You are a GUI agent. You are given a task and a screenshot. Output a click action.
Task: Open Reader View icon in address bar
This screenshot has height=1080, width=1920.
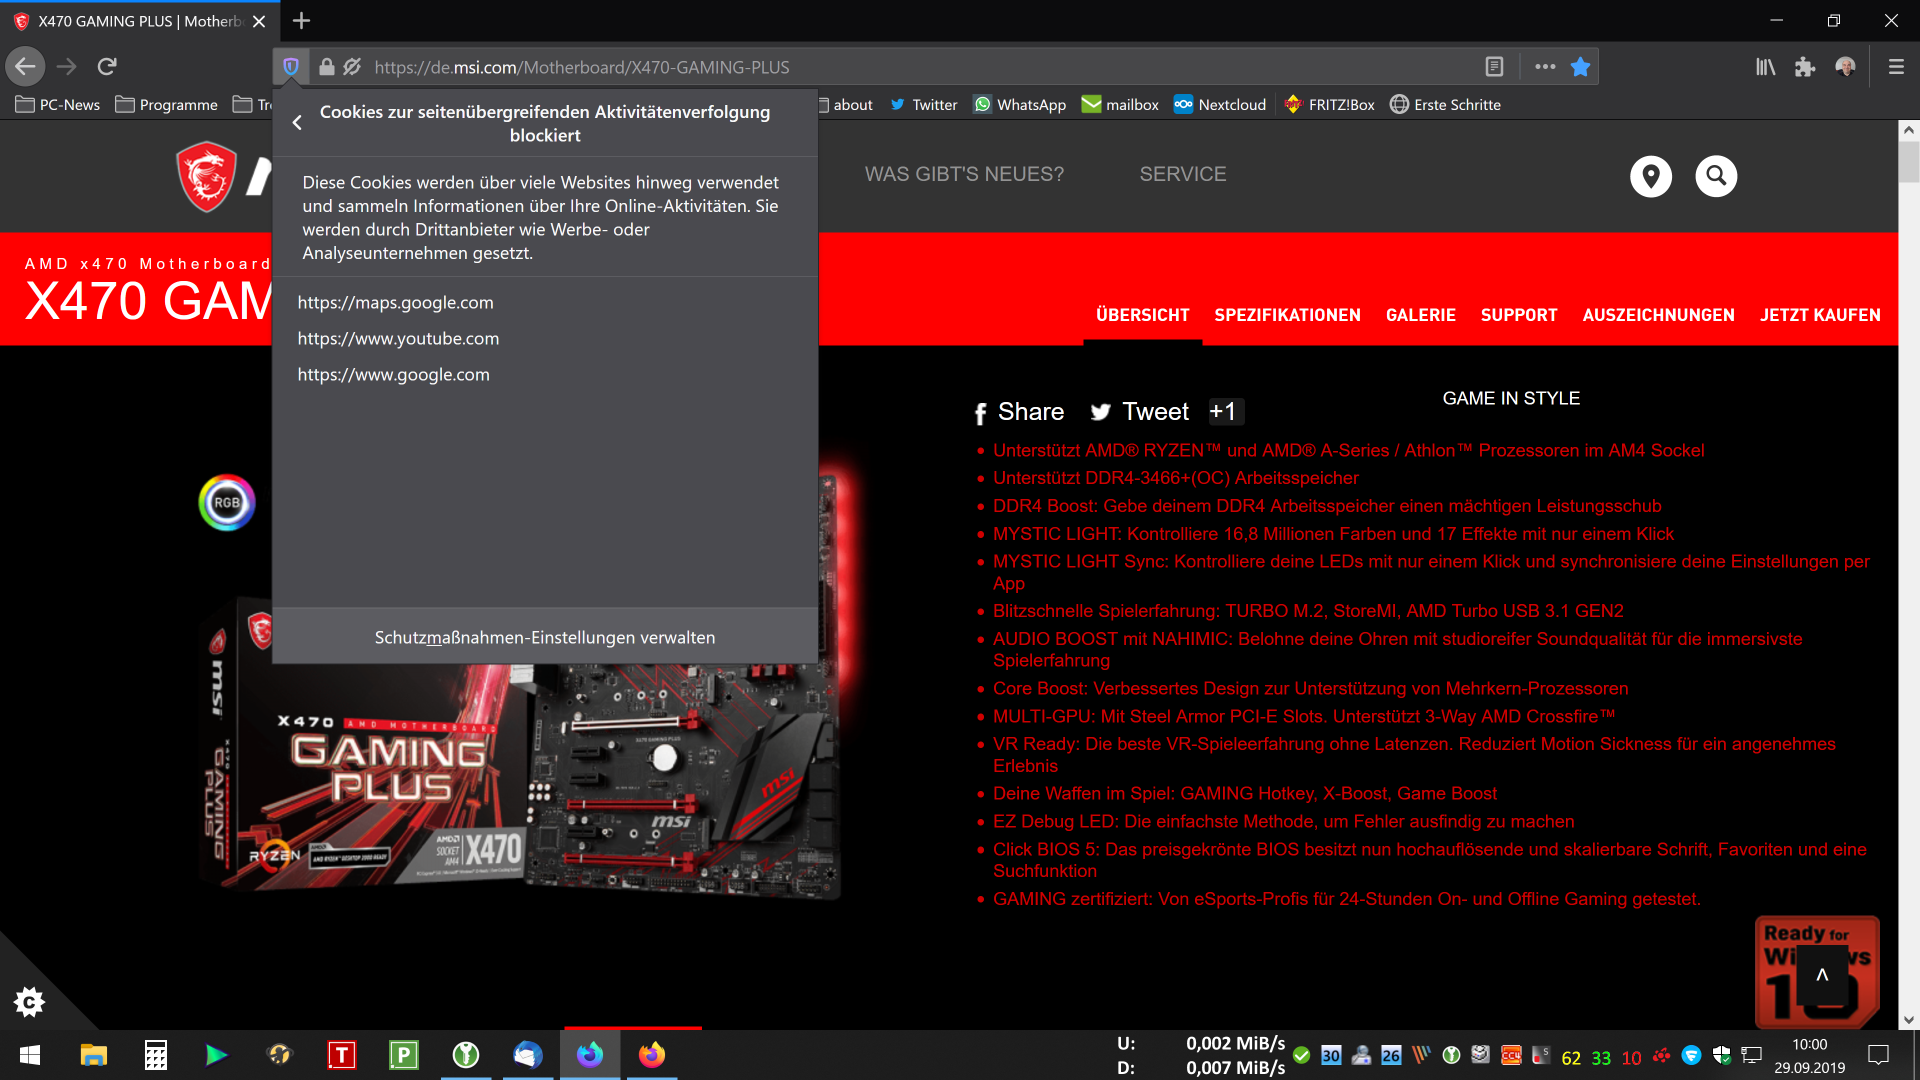coord(1494,67)
